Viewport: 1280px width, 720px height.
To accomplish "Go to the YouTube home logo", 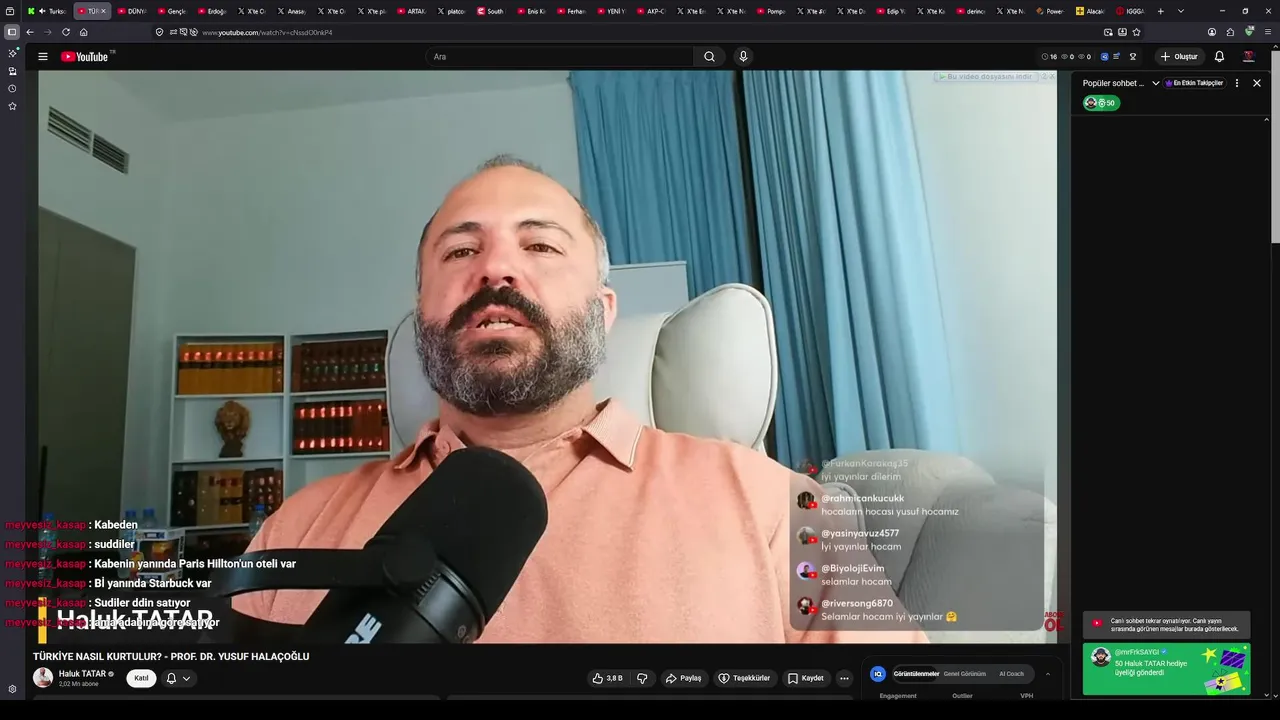I will coord(87,57).
